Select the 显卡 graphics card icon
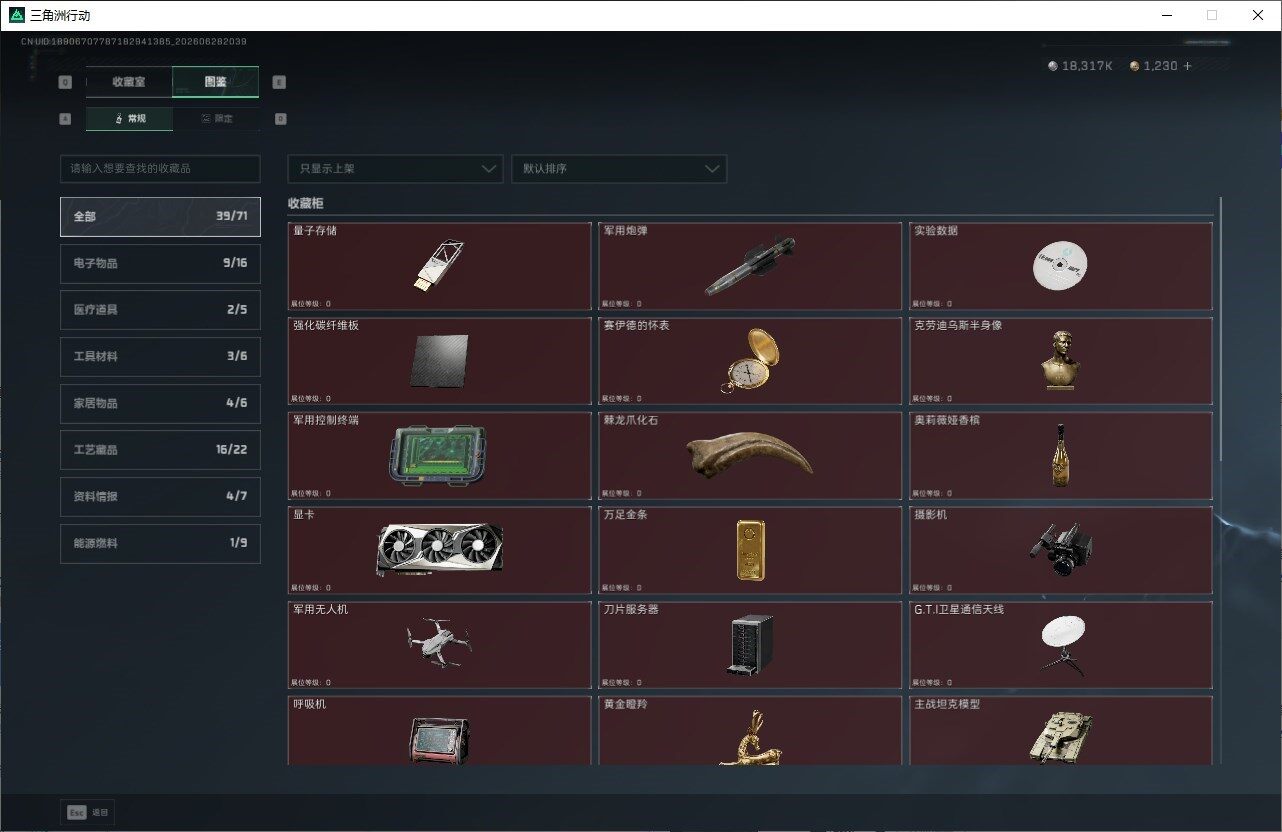Screen dimensions: 1282x832 click(439, 550)
